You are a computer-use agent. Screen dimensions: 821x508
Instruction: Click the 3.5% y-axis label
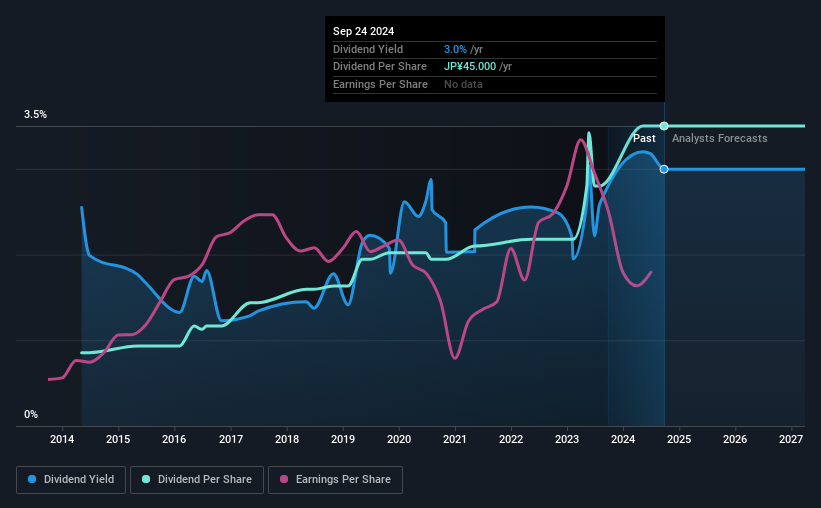(x=35, y=114)
